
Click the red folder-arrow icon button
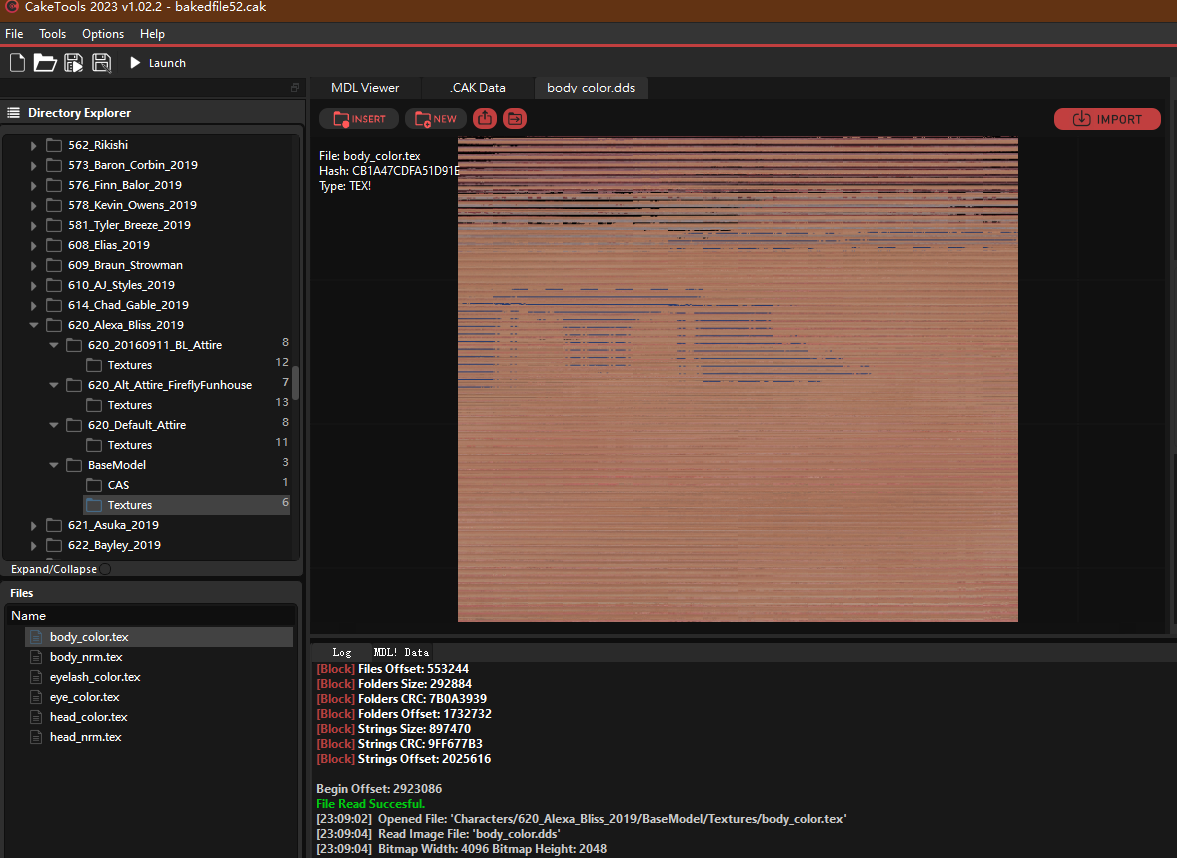coord(515,119)
